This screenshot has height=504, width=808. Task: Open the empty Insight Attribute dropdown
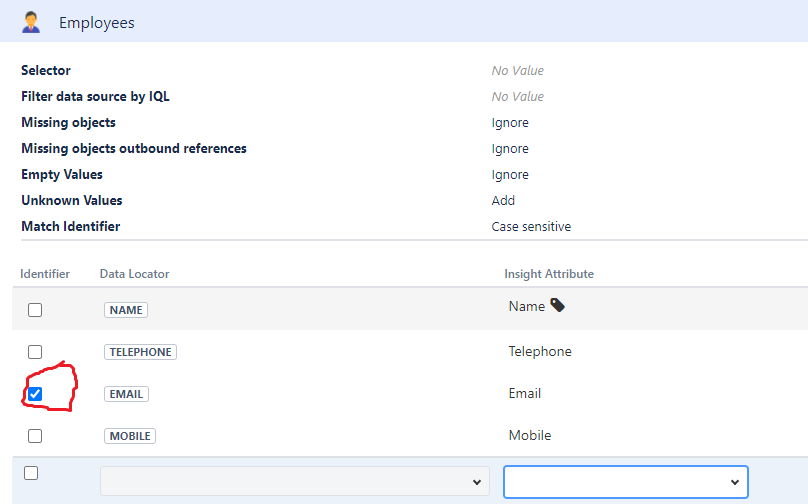click(x=626, y=482)
